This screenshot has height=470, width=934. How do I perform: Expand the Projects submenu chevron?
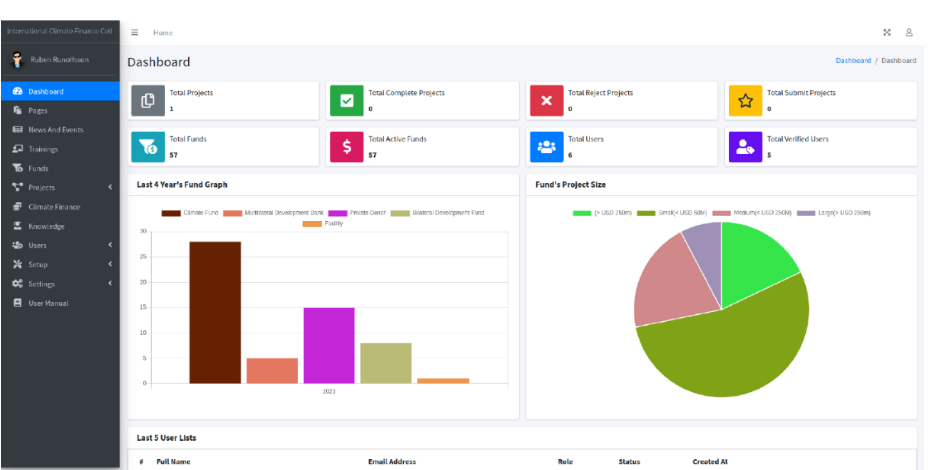pos(110,187)
